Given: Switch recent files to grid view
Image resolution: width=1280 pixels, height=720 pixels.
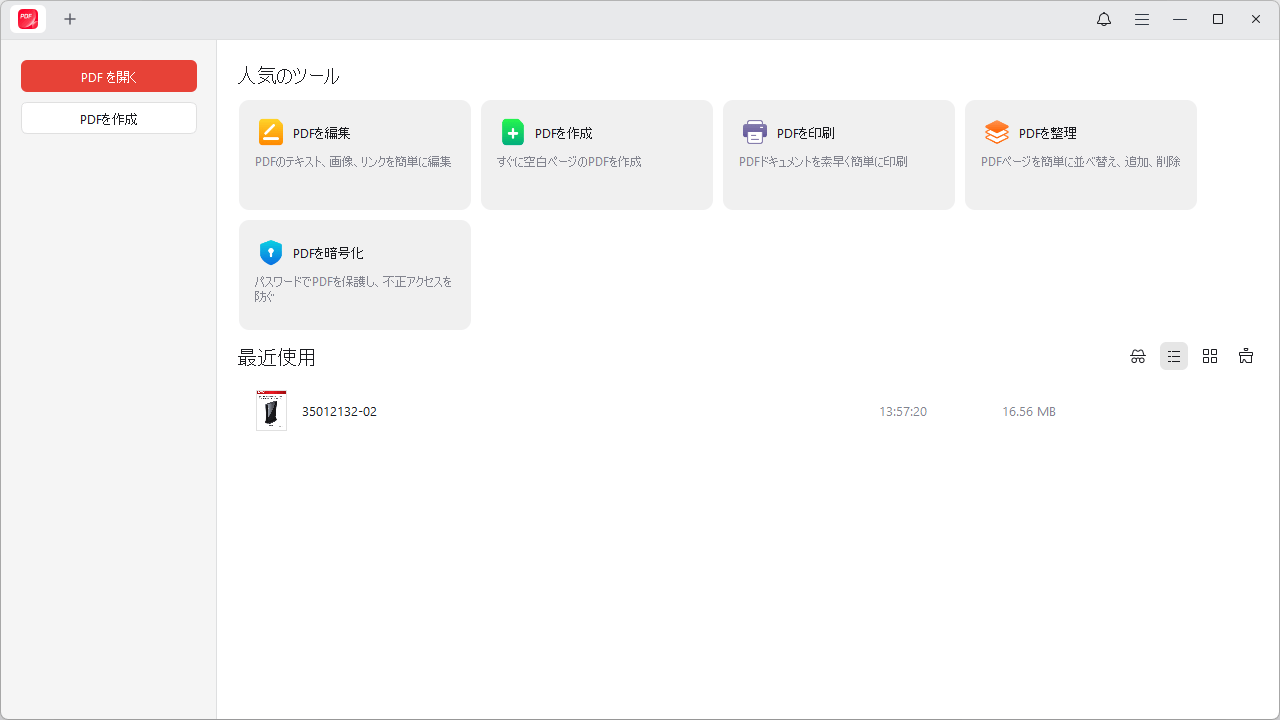Looking at the screenshot, I should tap(1210, 356).
